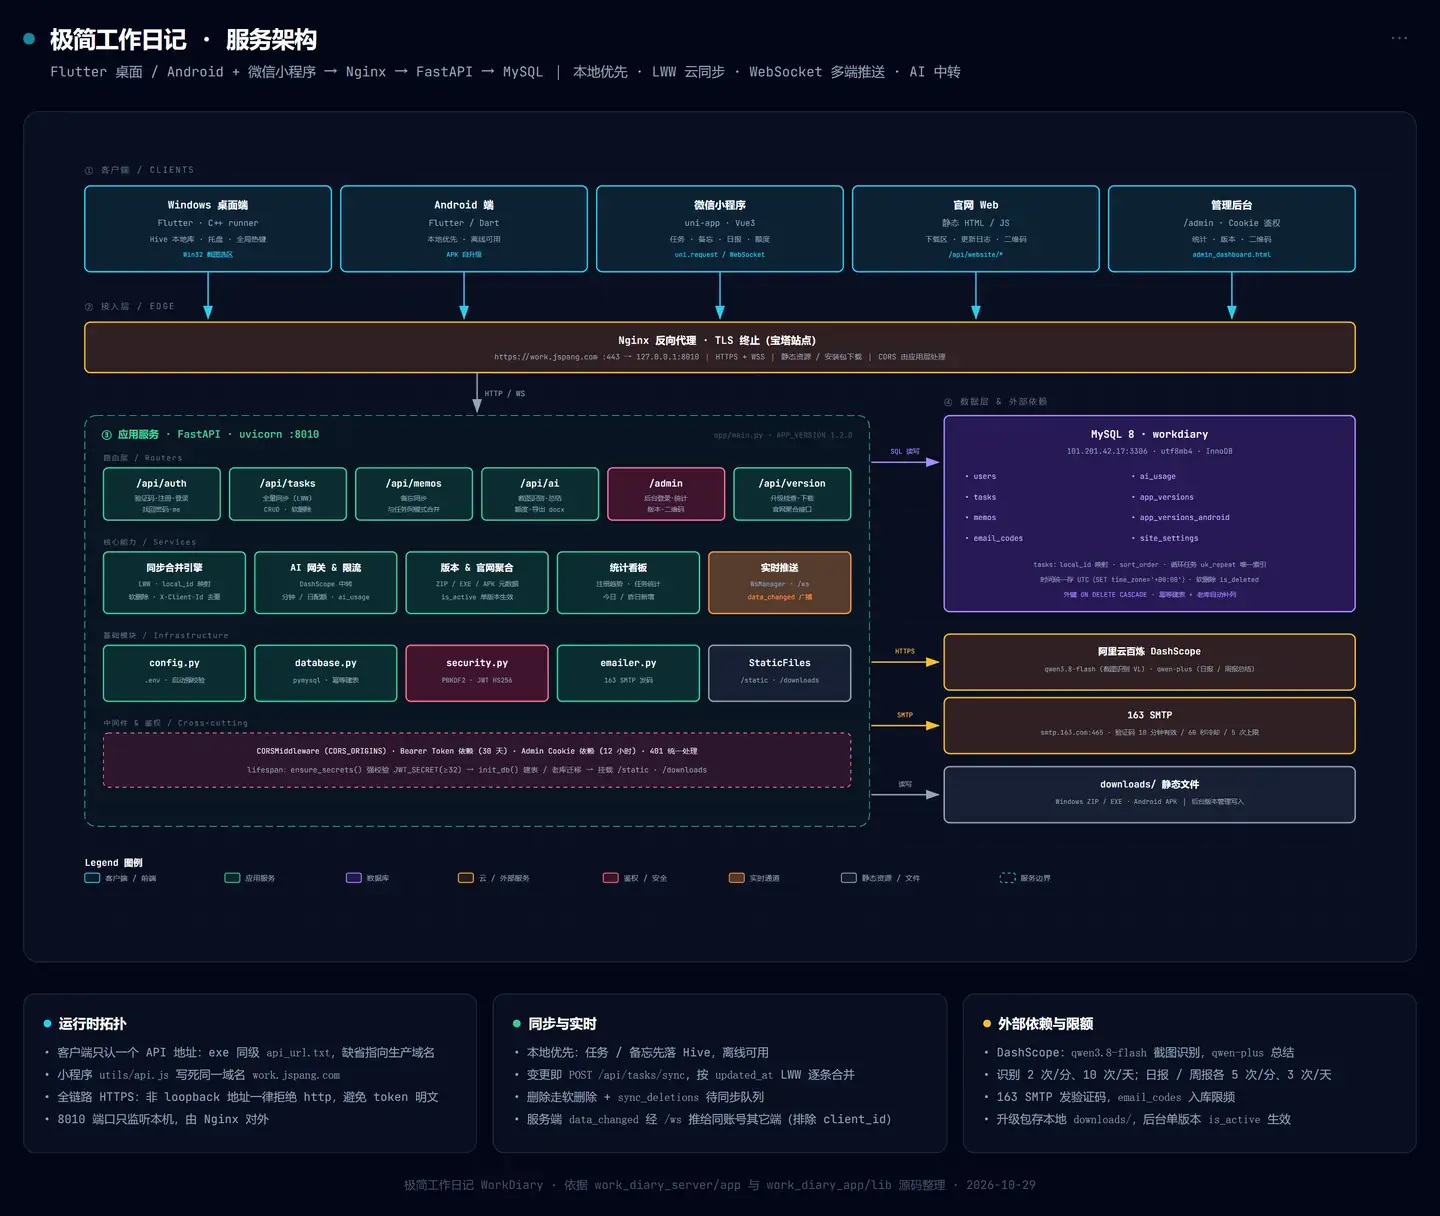Click the 数据库 legend swatch
This screenshot has width=1440, height=1216.
[x=353, y=878]
